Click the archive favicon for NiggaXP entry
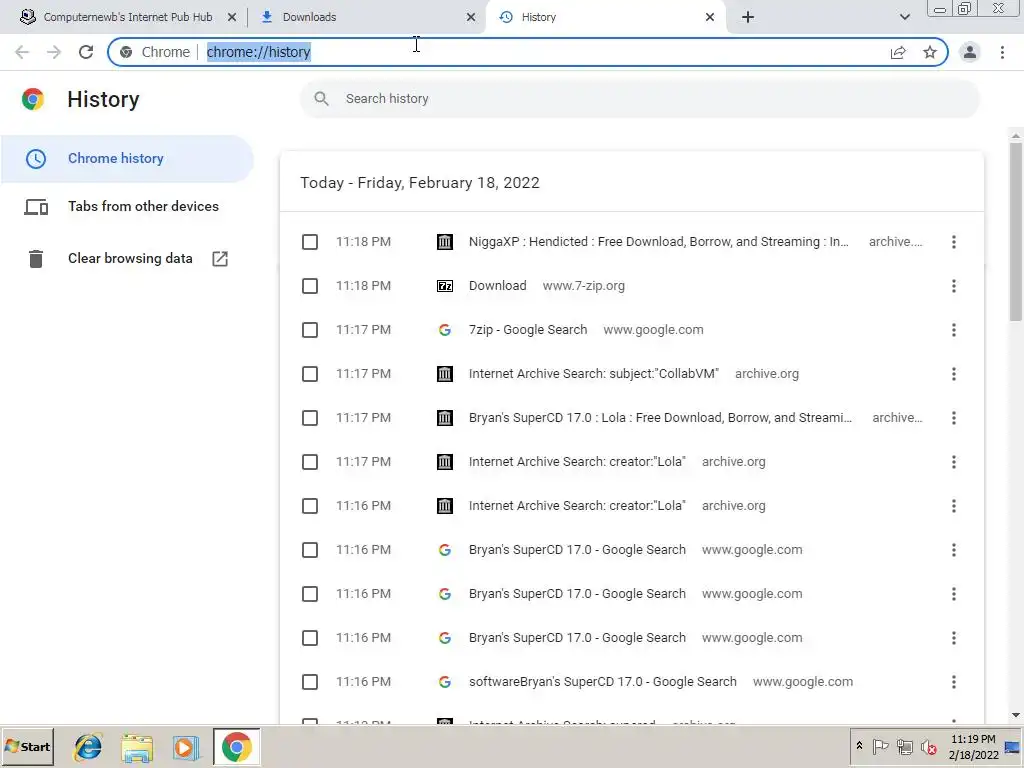Viewport: 1024px width, 768px height. [445, 242]
